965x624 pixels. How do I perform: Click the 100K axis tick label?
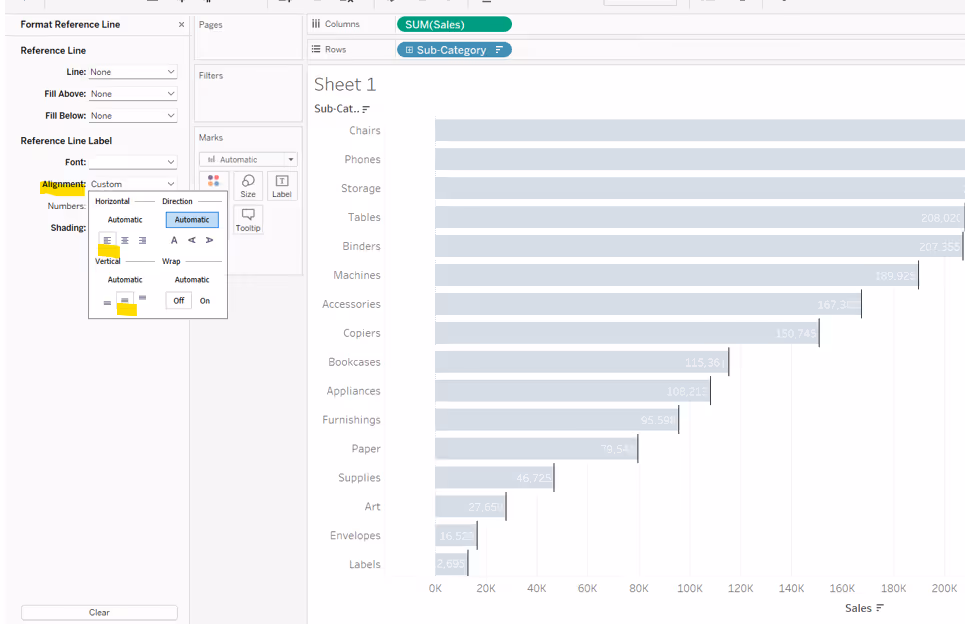click(690, 588)
